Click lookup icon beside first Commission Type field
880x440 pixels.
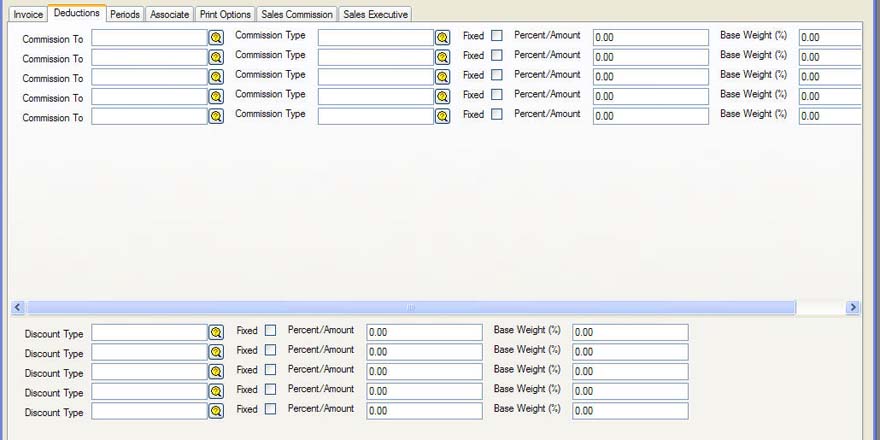coord(442,37)
